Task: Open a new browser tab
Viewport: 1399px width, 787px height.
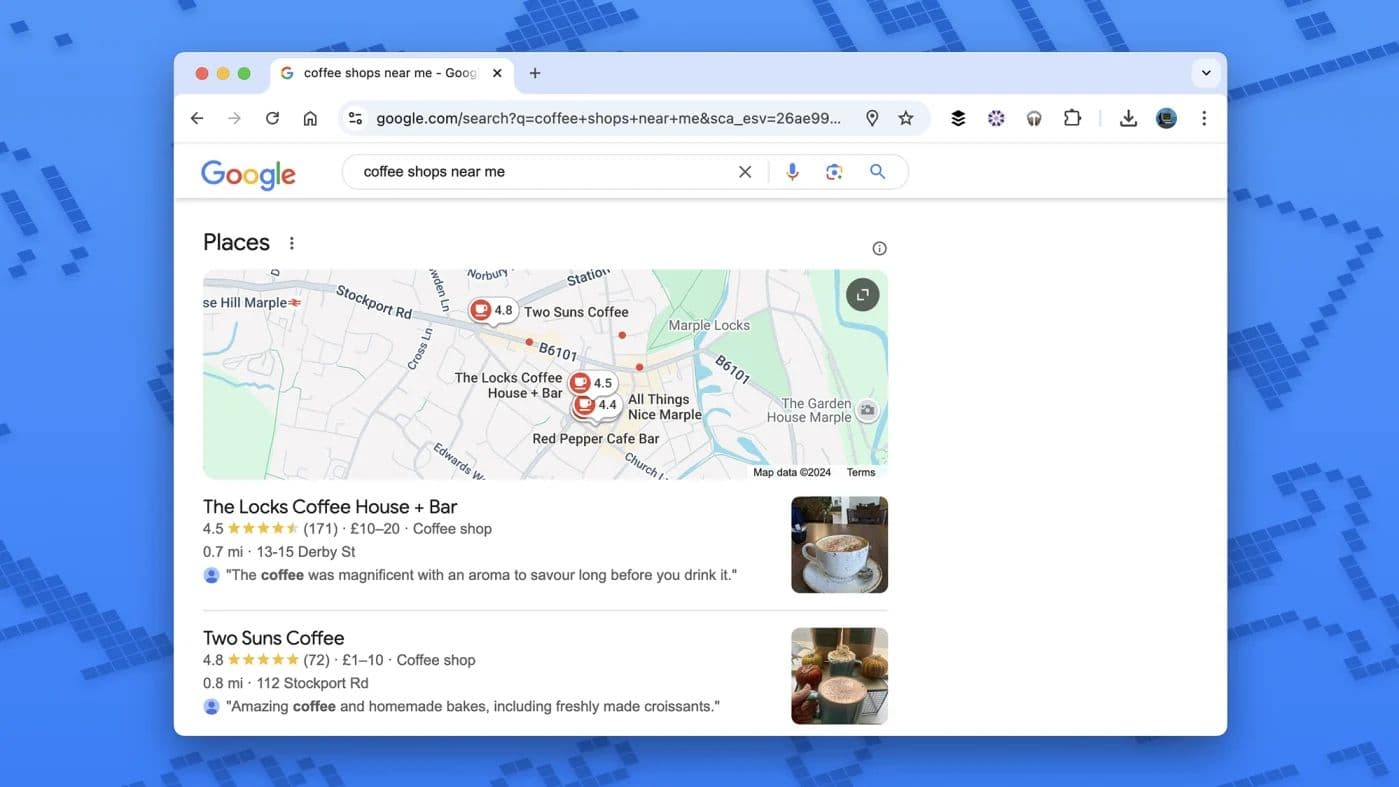Action: [x=535, y=73]
